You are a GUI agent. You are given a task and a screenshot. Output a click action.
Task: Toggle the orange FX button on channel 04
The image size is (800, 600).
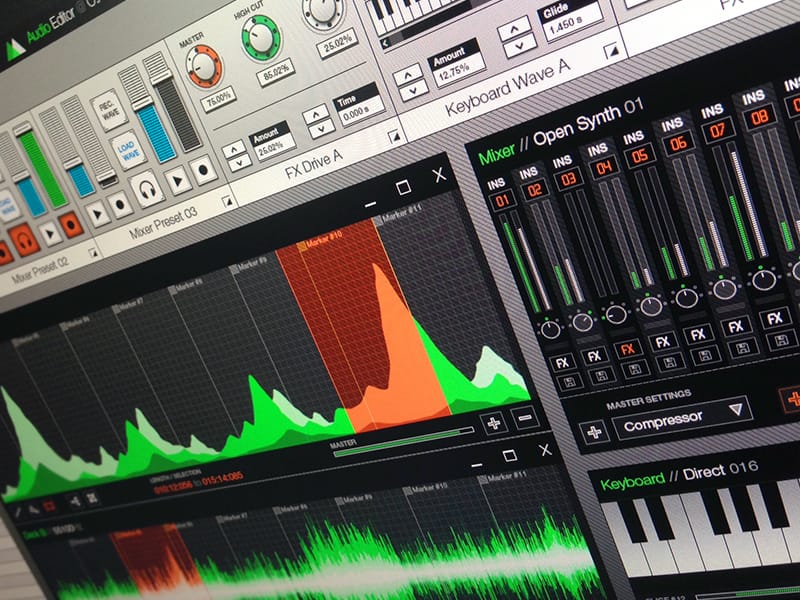(x=628, y=349)
